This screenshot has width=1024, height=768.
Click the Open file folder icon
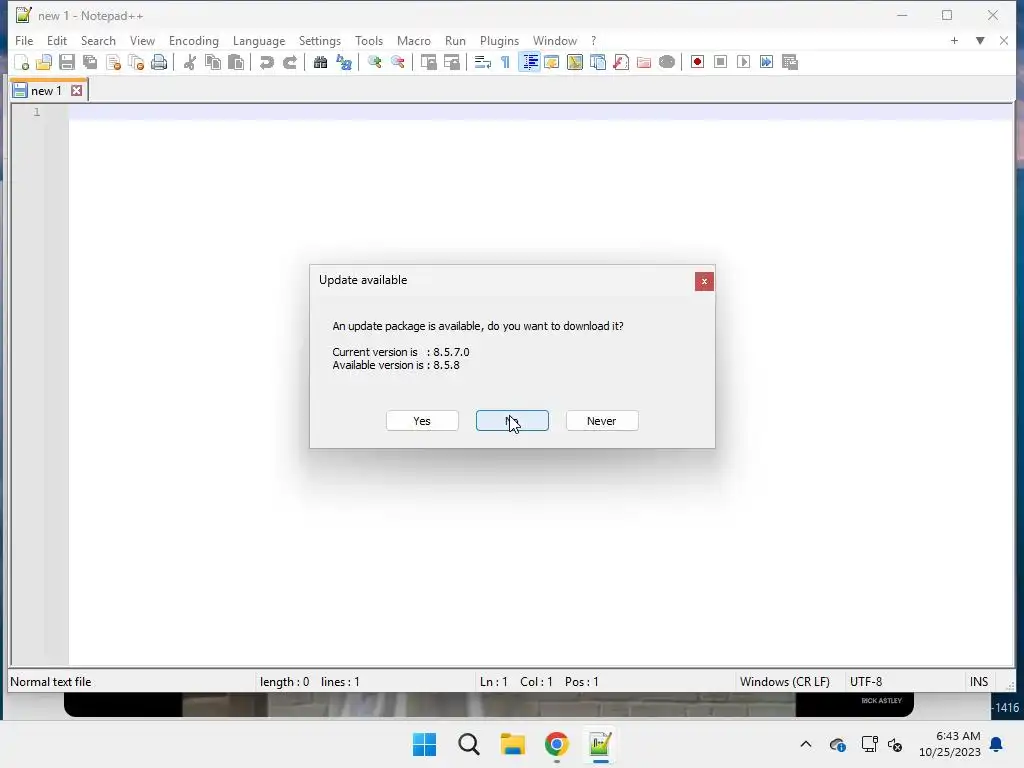pyautogui.click(x=44, y=62)
